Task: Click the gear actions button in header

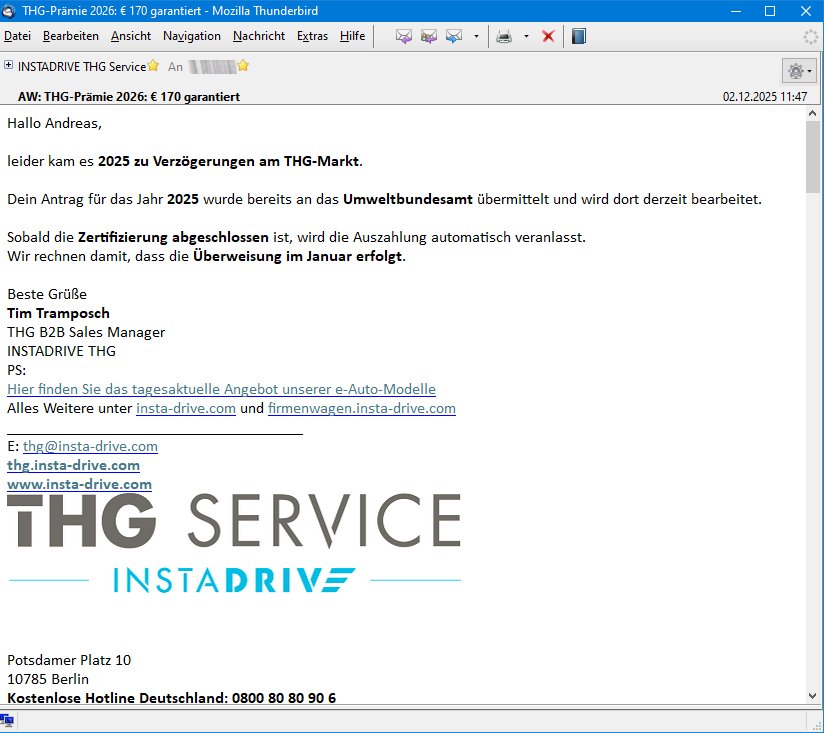Action: tap(798, 70)
